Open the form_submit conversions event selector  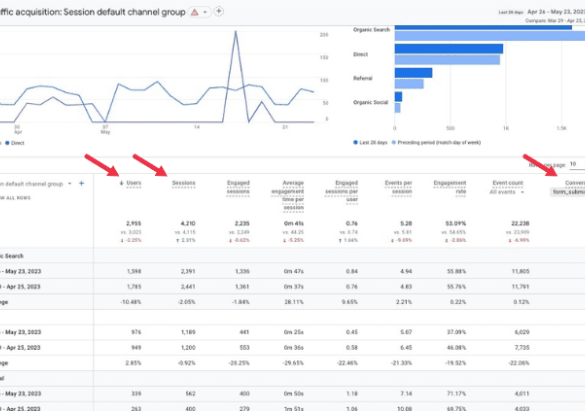(x=568, y=192)
